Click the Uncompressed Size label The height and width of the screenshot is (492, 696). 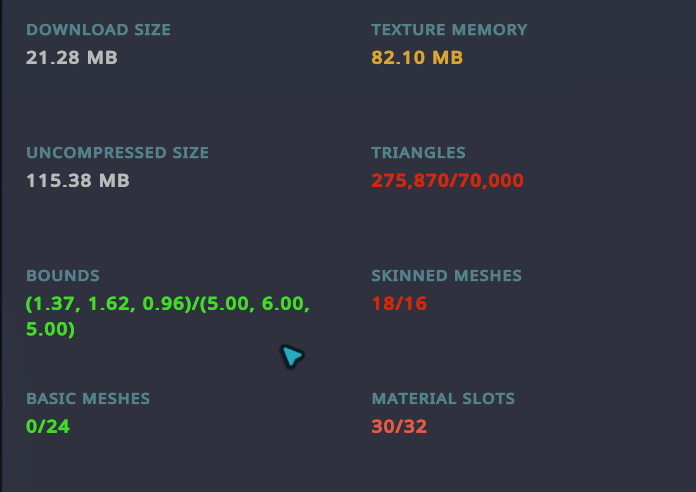[x=117, y=153]
